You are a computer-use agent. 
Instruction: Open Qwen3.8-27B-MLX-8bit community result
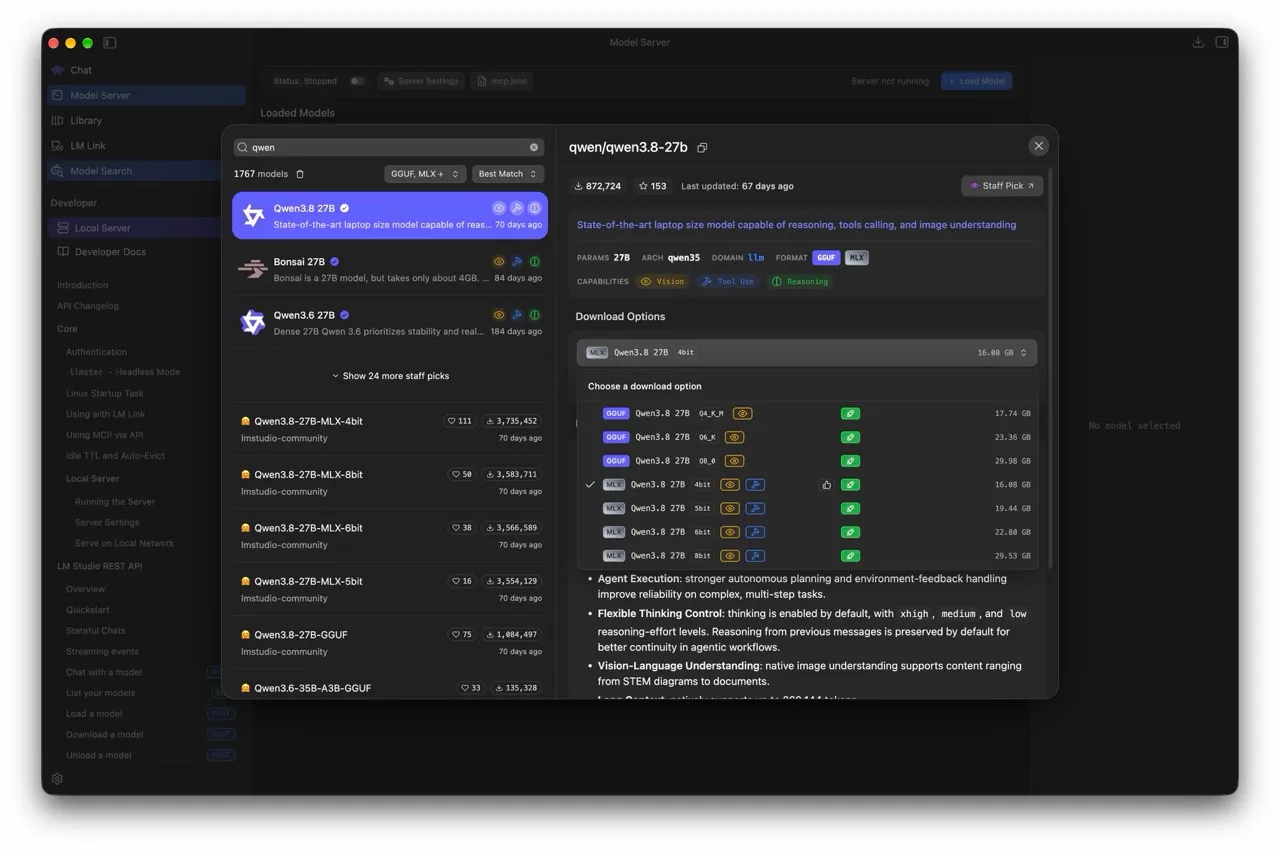coord(390,482)
